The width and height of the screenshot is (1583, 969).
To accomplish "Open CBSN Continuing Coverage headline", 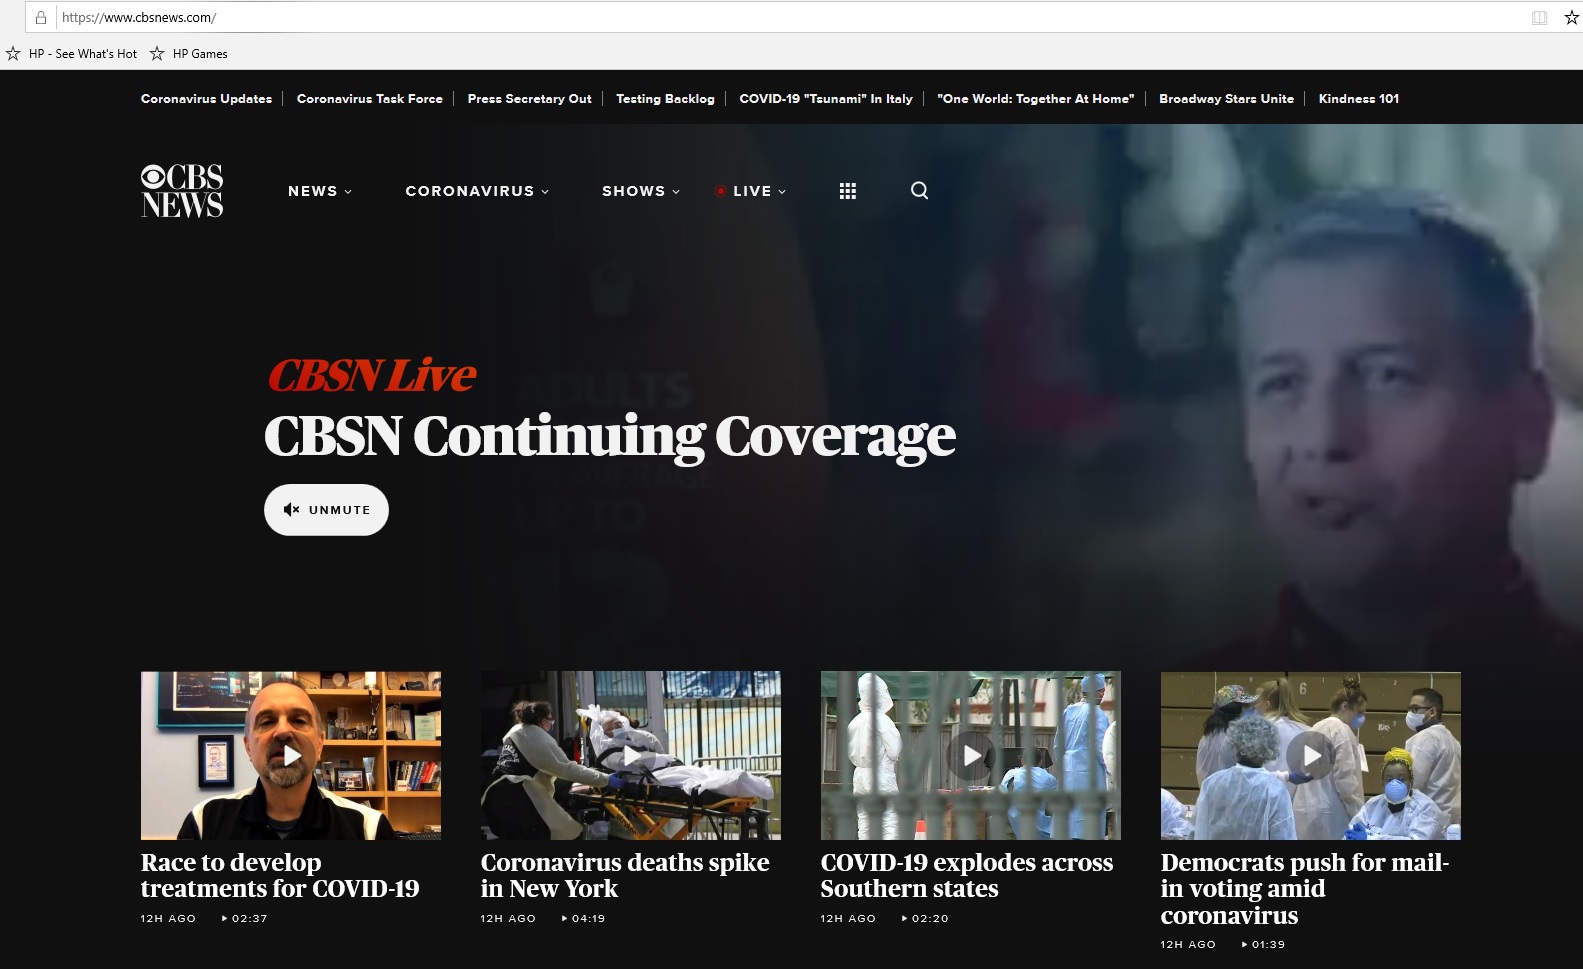I will [610, 437].
